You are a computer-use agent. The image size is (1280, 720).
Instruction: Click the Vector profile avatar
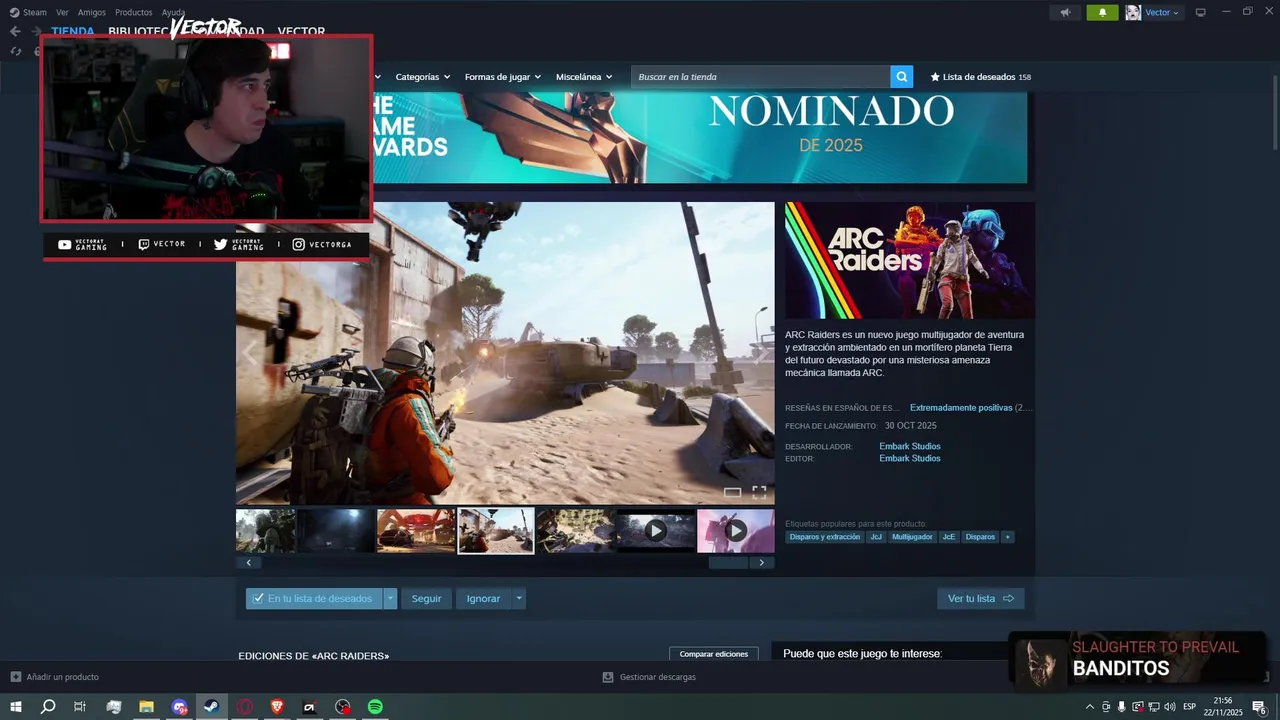[1133, 12]
